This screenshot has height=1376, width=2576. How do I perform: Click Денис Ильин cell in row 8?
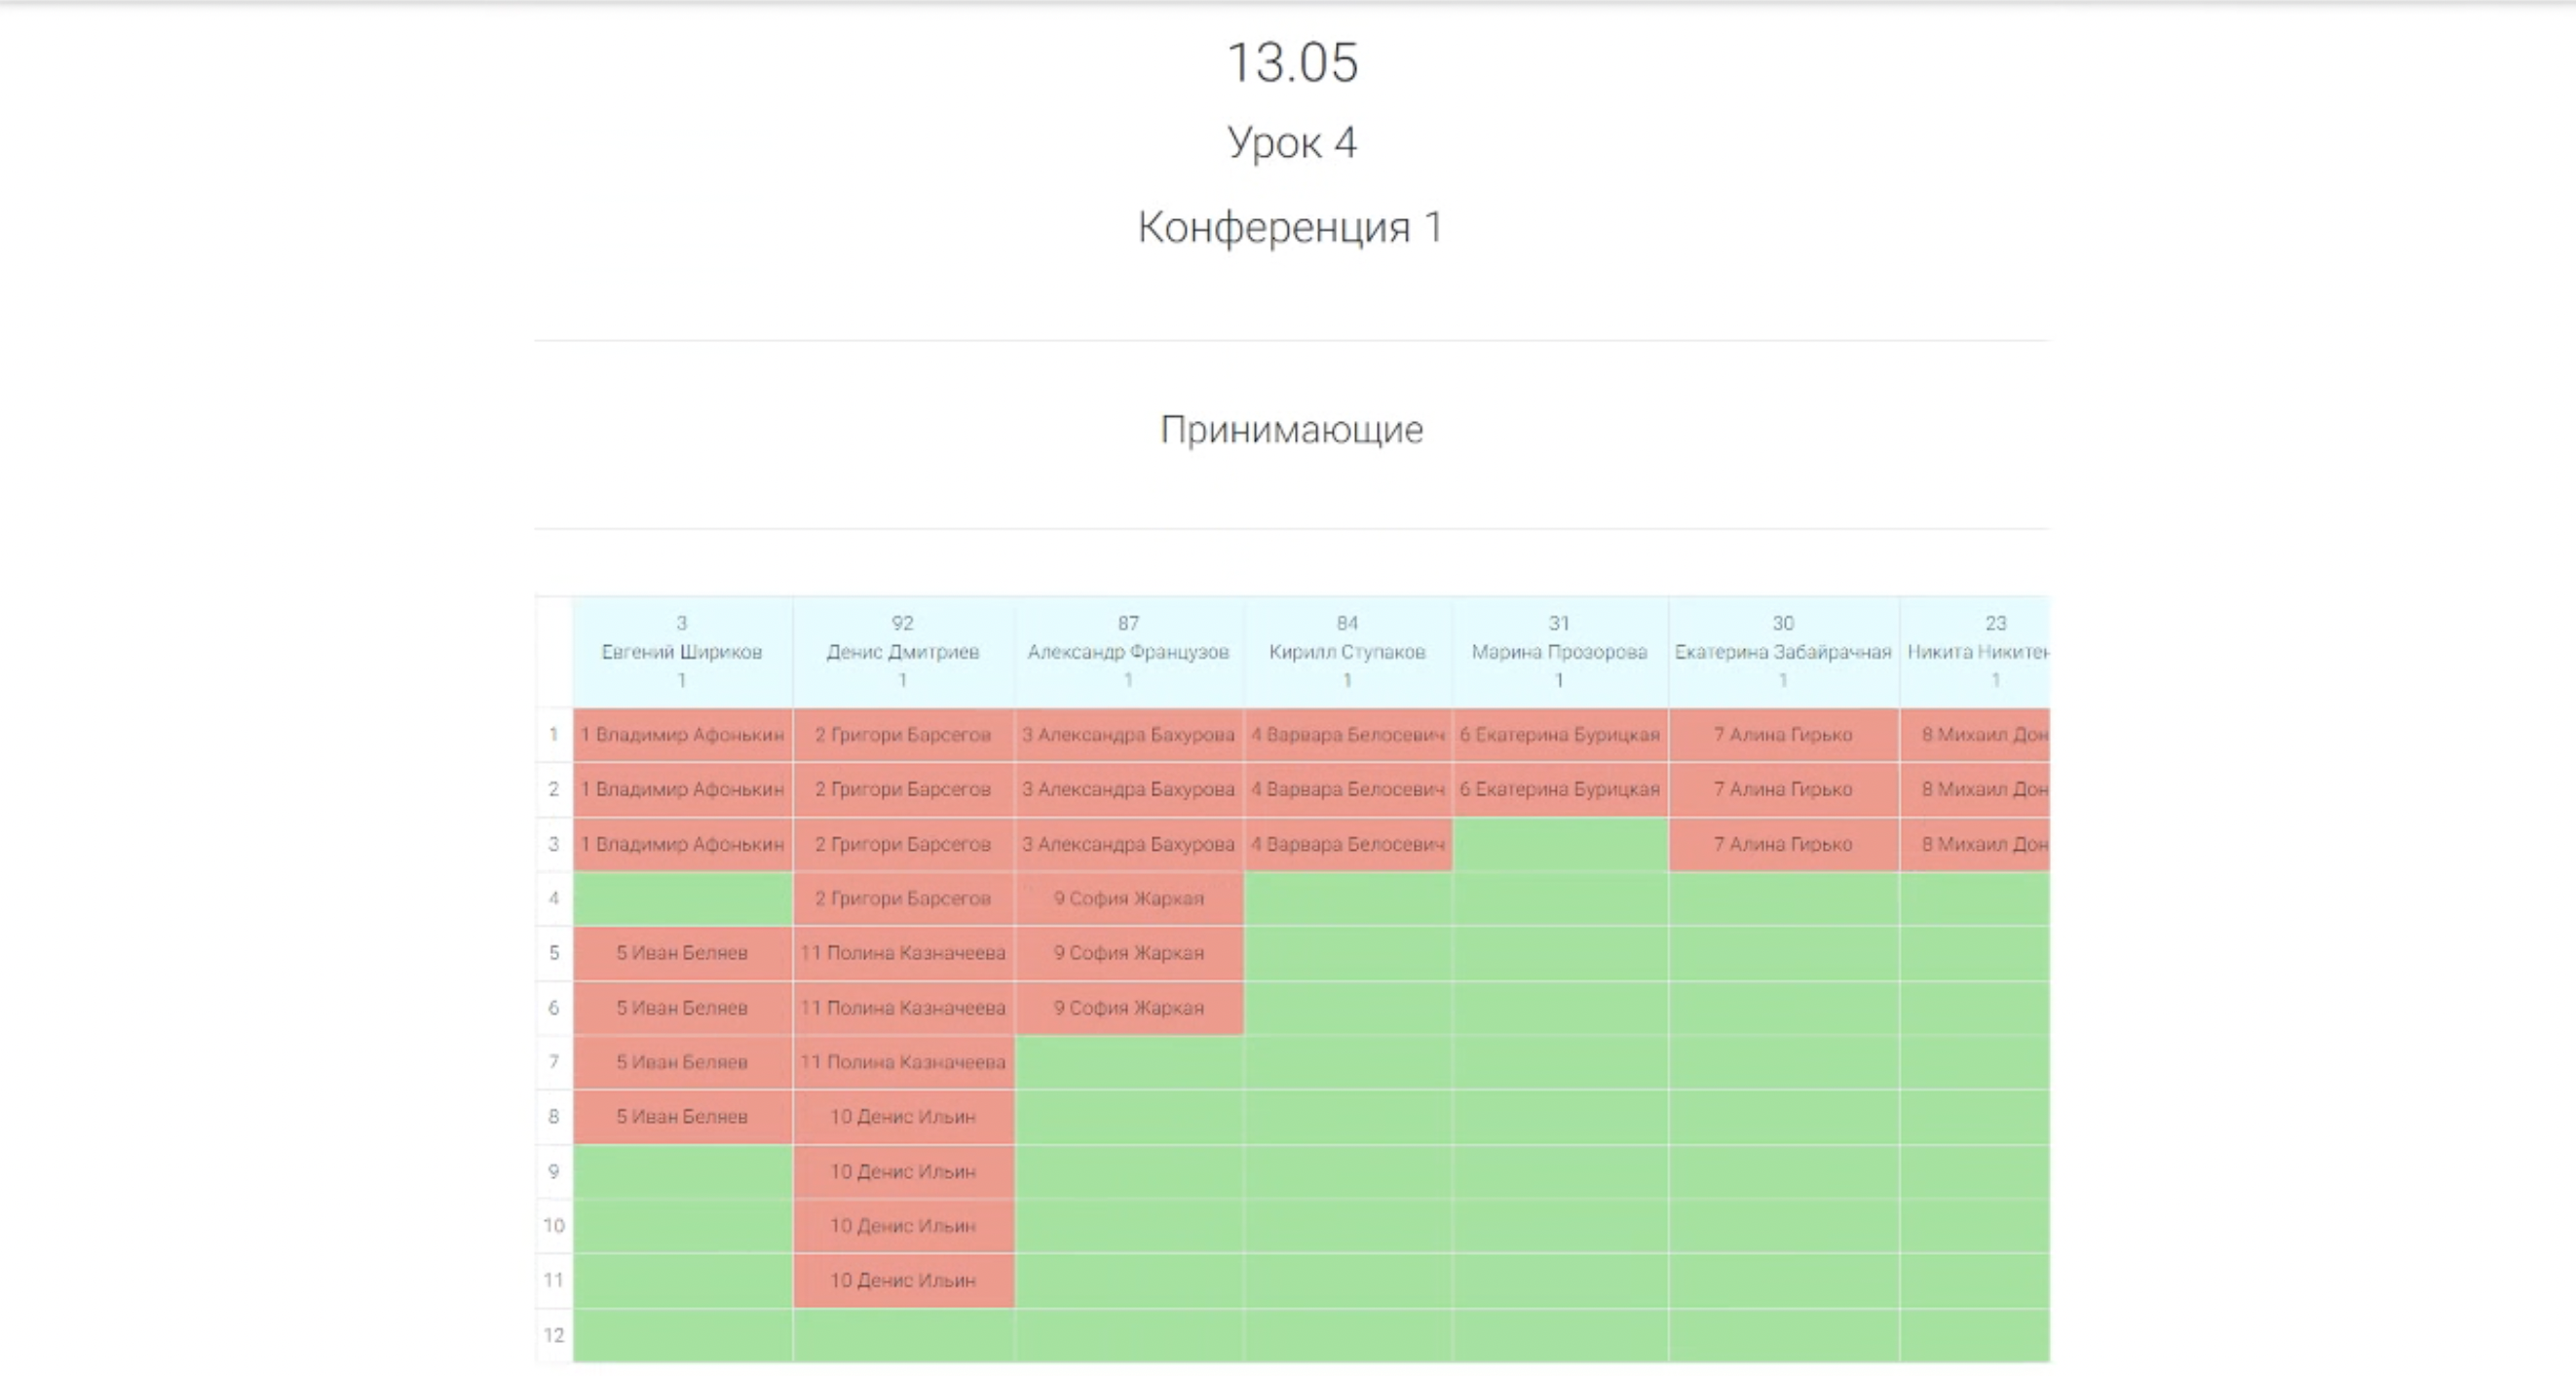tap(903, 1117)
